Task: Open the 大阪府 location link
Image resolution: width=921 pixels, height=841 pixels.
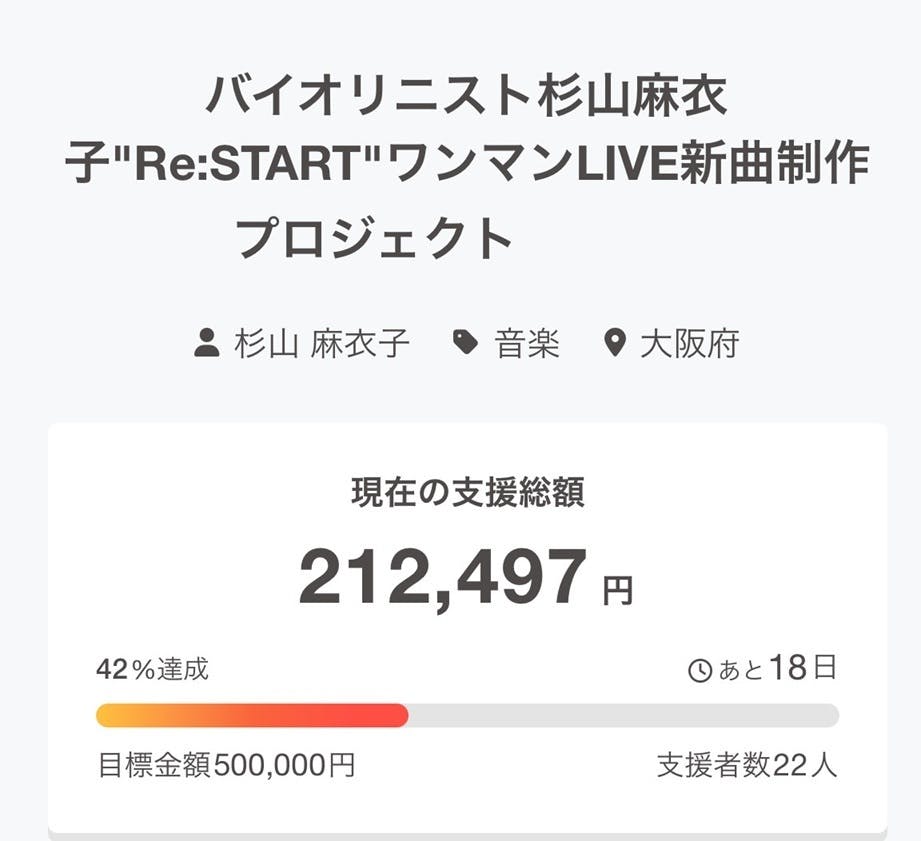Action: [x=689, y=344]
